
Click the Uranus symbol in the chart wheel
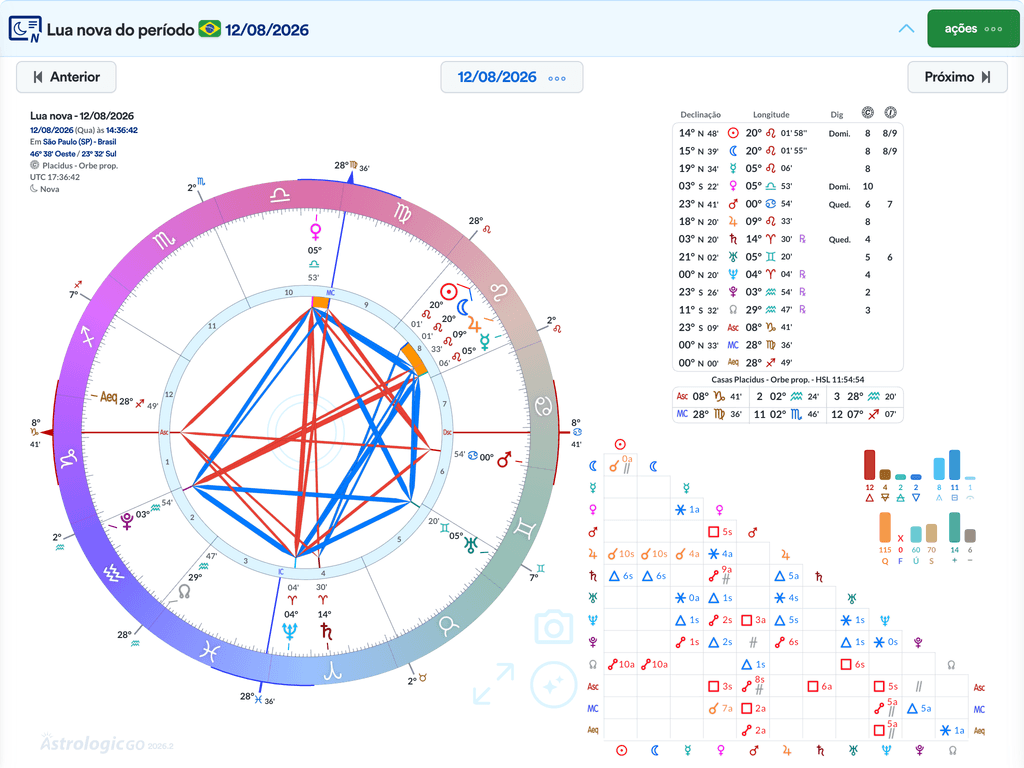[470, 545]
